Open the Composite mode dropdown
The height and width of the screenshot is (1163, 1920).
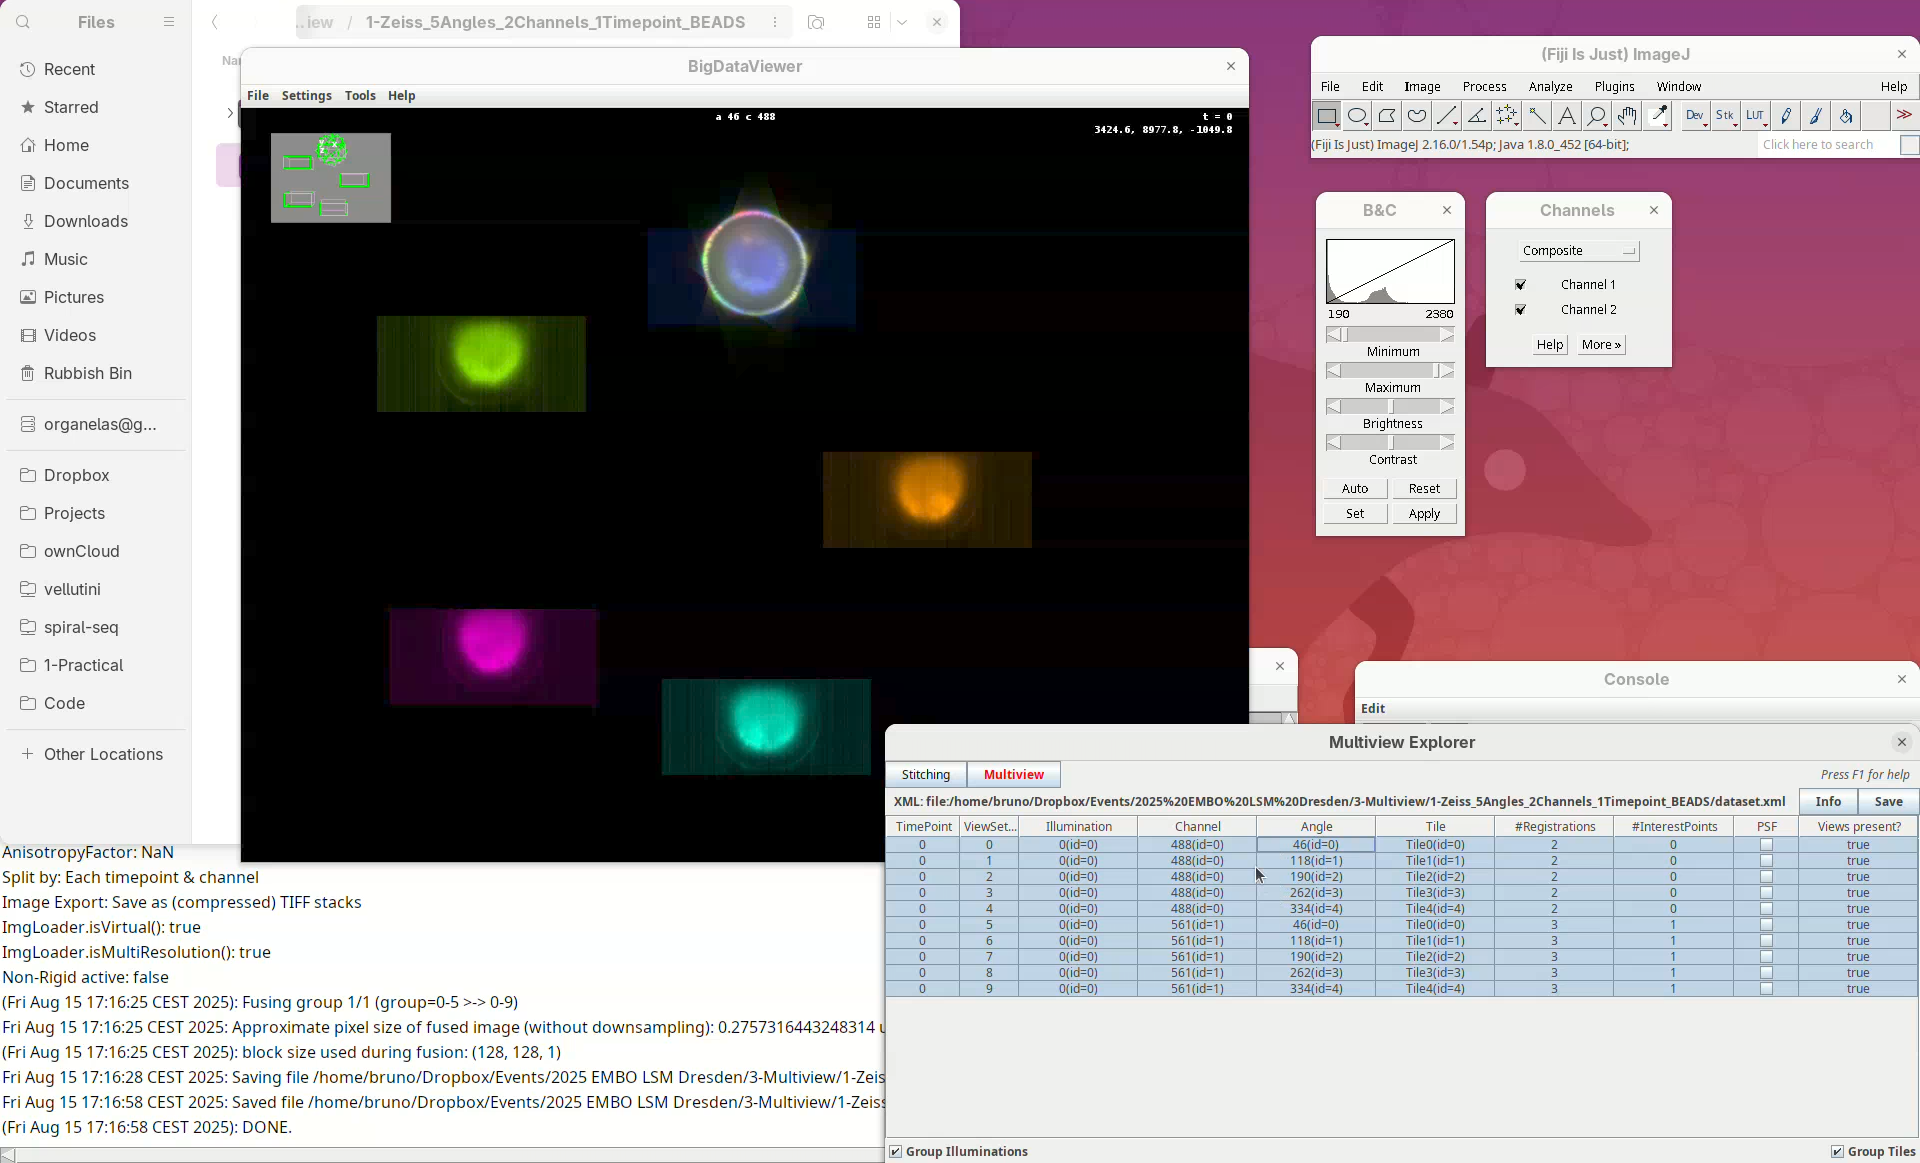[x=1578, y=251]
